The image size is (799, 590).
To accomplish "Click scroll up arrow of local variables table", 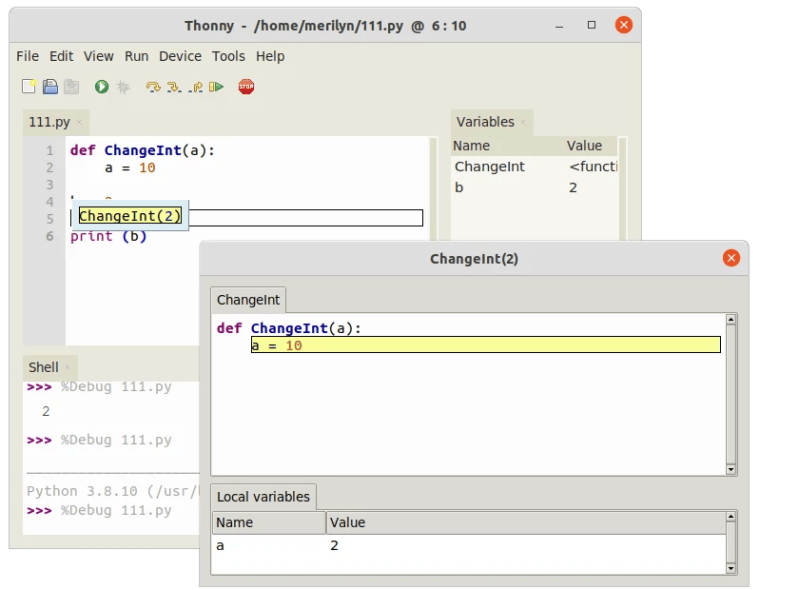I will pos(731,517).
